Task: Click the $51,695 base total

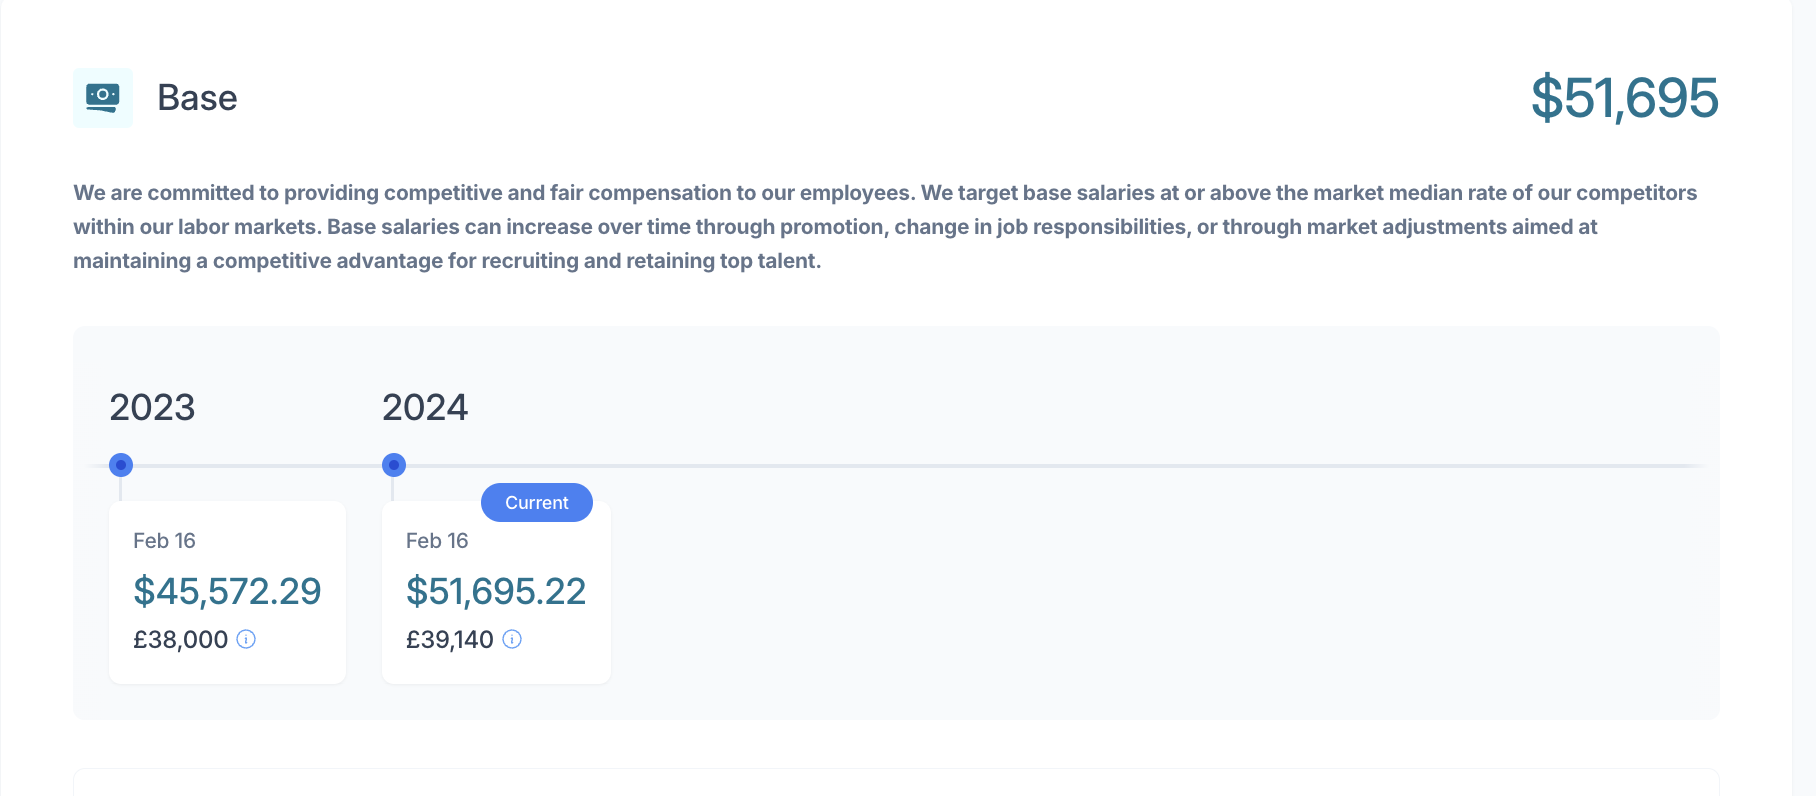Action: pyautogui.click(x=1625, y=98)
